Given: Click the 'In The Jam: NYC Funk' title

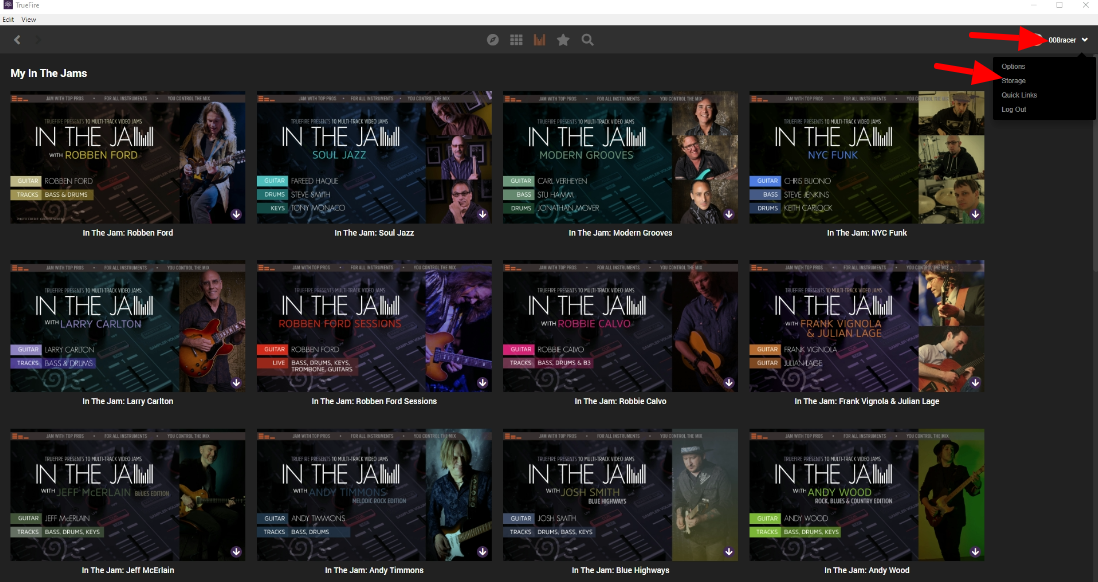Looking at the screenshot, I should click(867, 233).
